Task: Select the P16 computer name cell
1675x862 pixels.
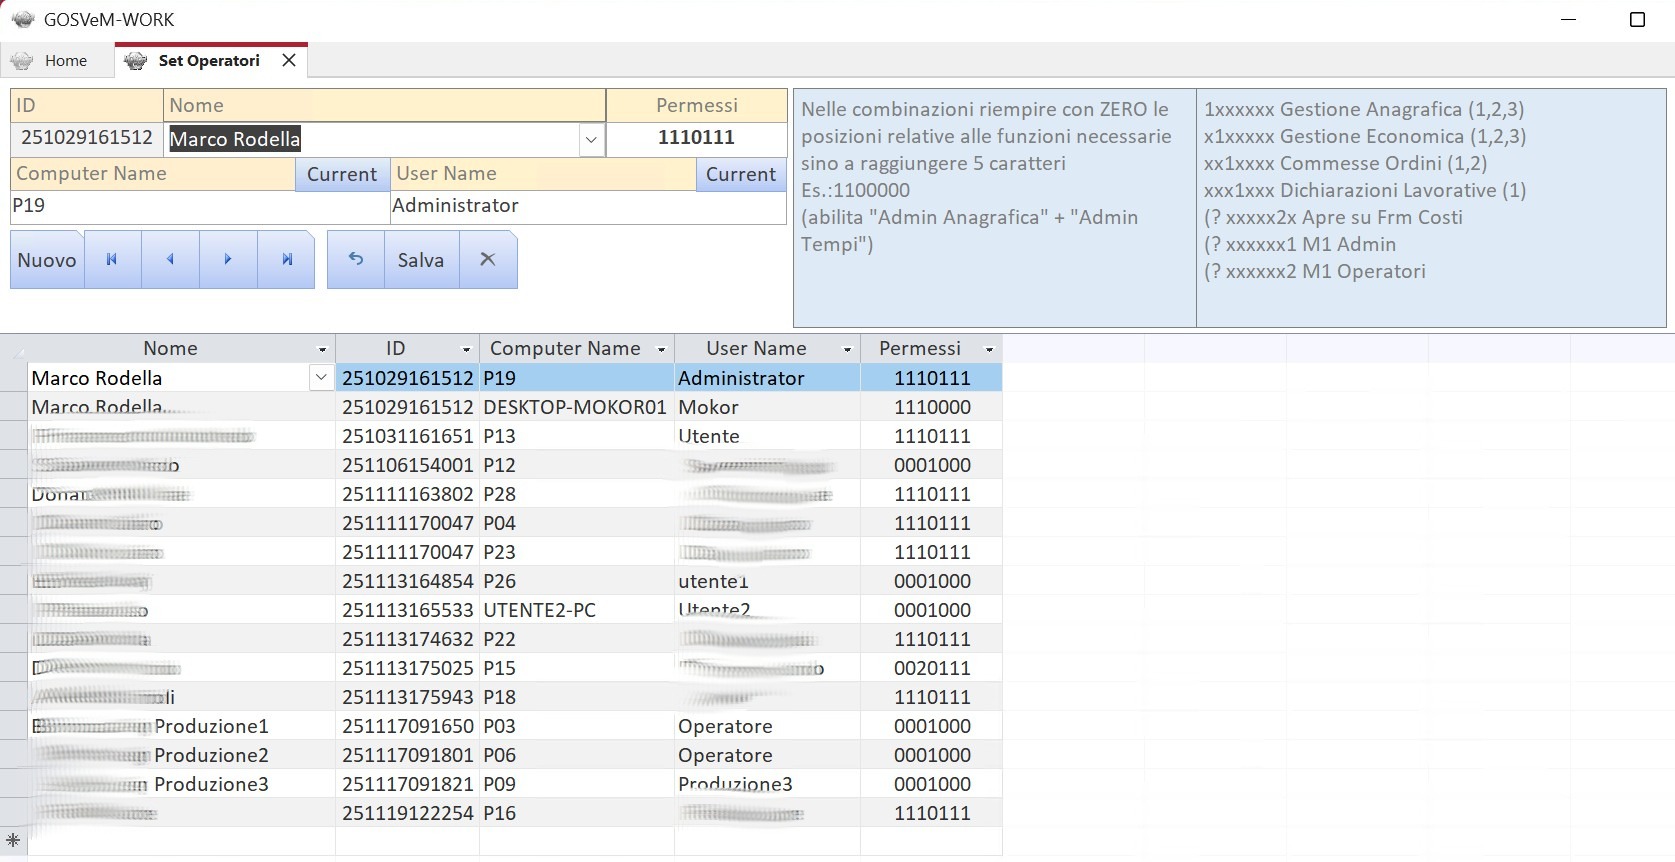Action: point(576,813)
